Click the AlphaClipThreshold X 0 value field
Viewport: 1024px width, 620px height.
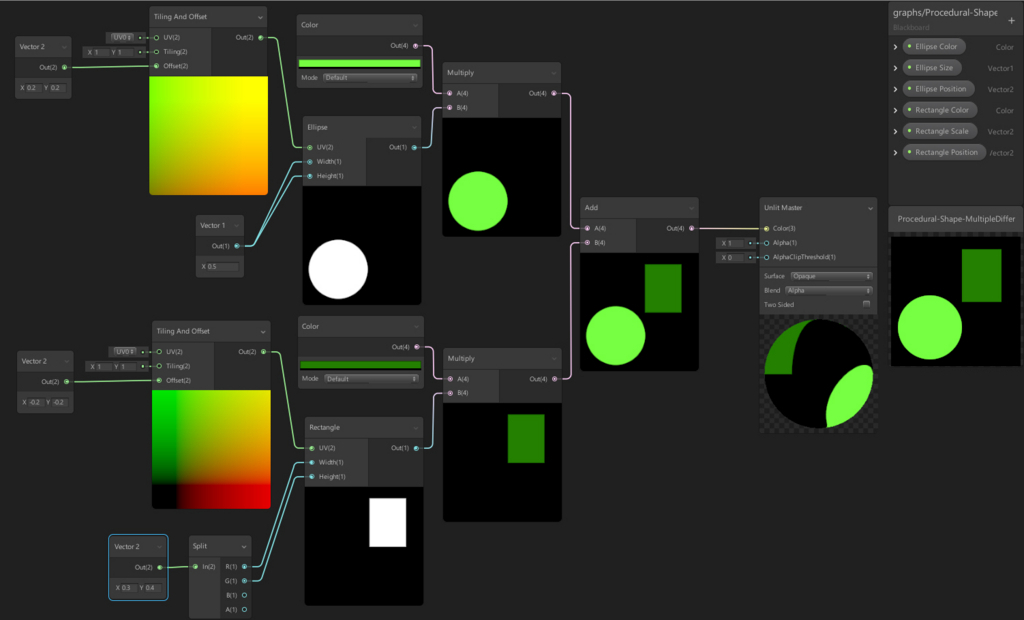[x=731, y=257]
